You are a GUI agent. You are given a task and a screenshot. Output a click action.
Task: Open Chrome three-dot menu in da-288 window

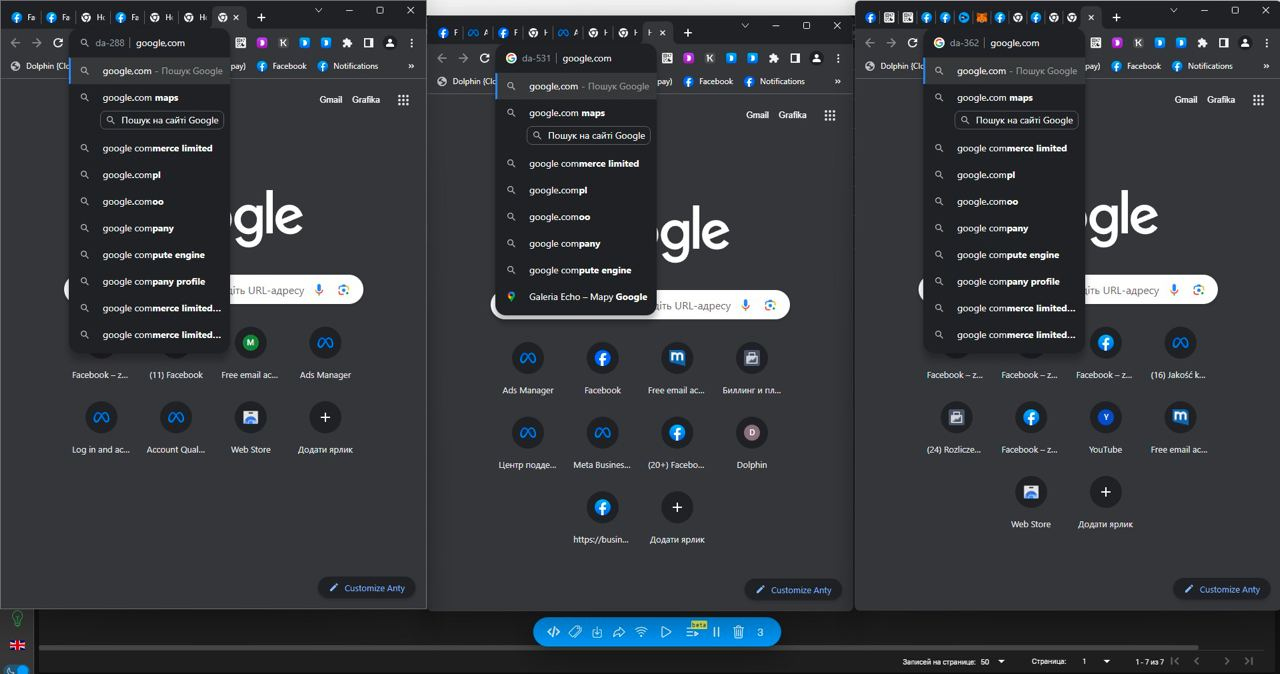411,43
